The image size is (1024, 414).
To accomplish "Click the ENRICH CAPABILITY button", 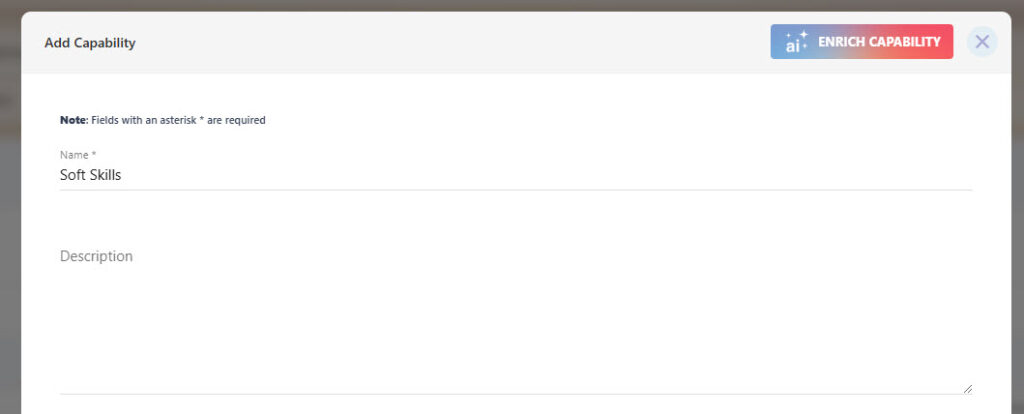I will point(861,42).
